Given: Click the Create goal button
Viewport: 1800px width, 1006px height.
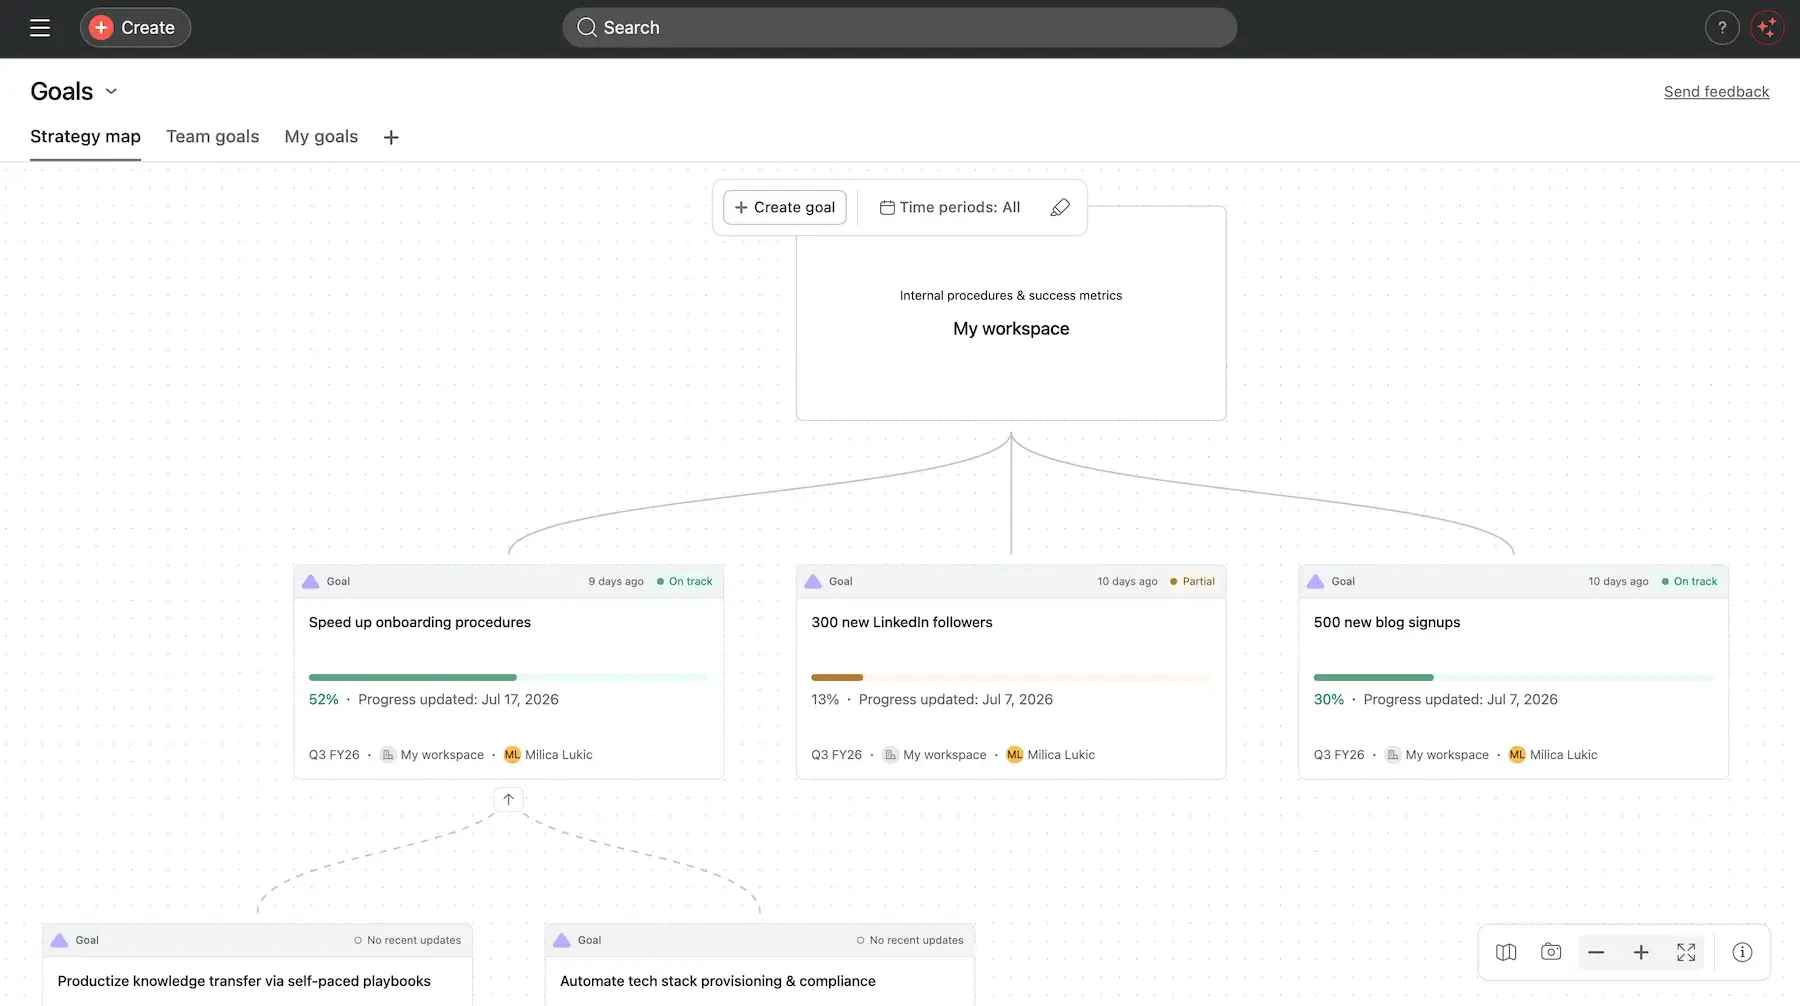Looking at the screenshot, I should pos(785,207).
